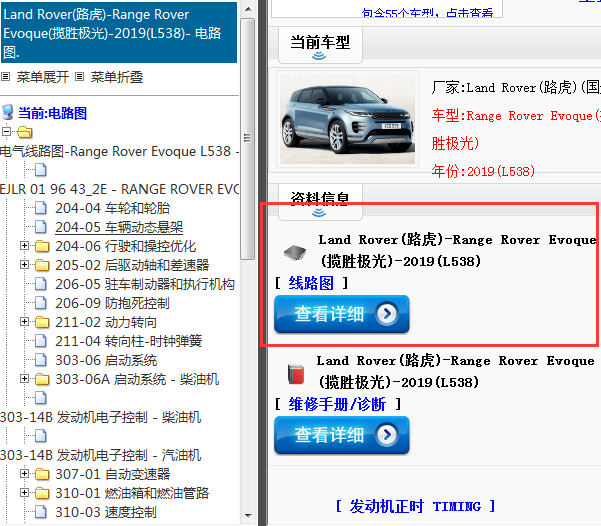
Task: Open the 线路图 link
Action: (x=311, y=283)
